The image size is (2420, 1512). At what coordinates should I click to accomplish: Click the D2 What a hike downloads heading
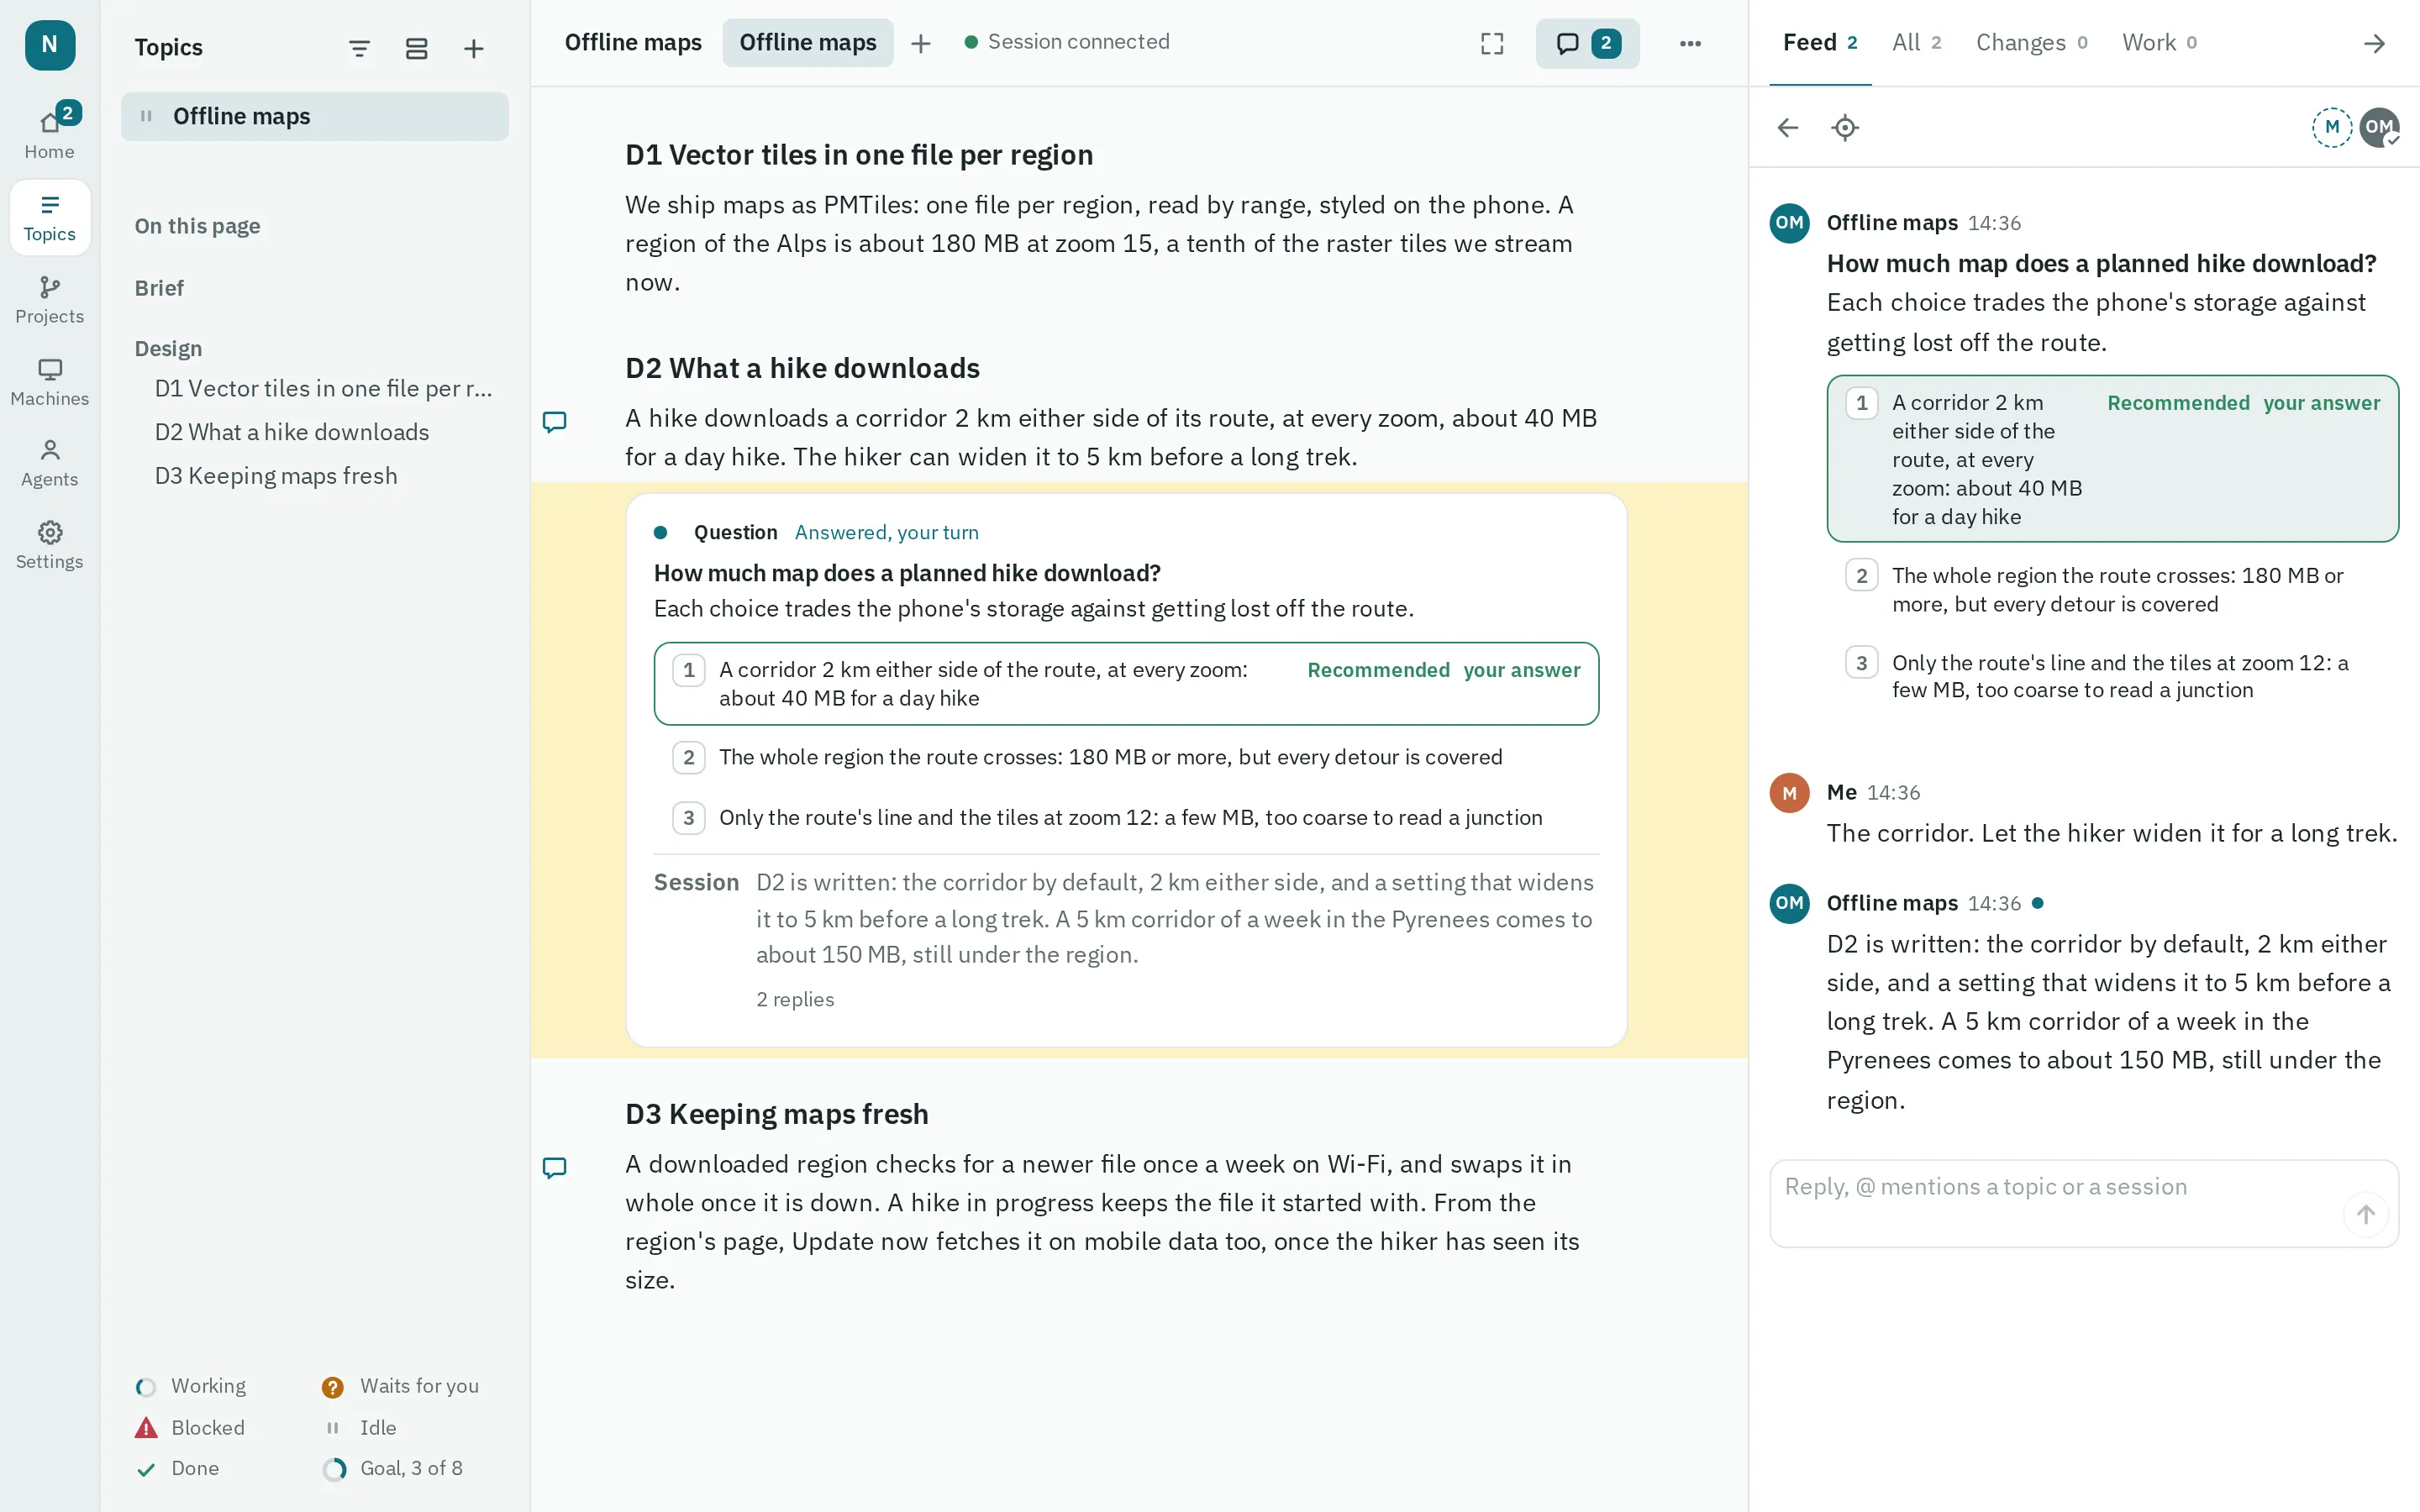(802, 367)
